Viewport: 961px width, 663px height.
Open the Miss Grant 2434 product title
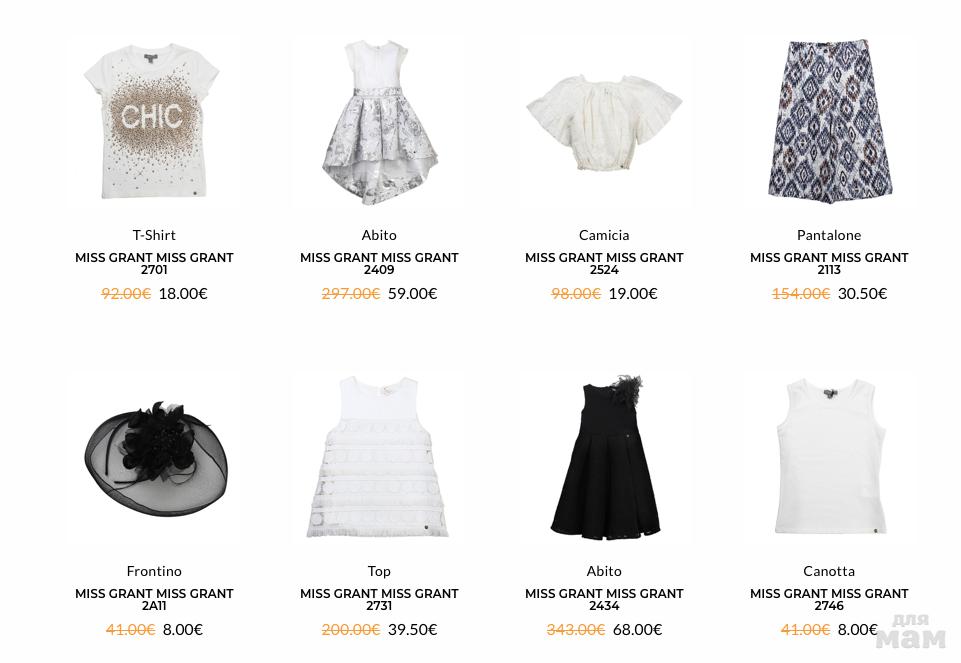click(604, 599)
